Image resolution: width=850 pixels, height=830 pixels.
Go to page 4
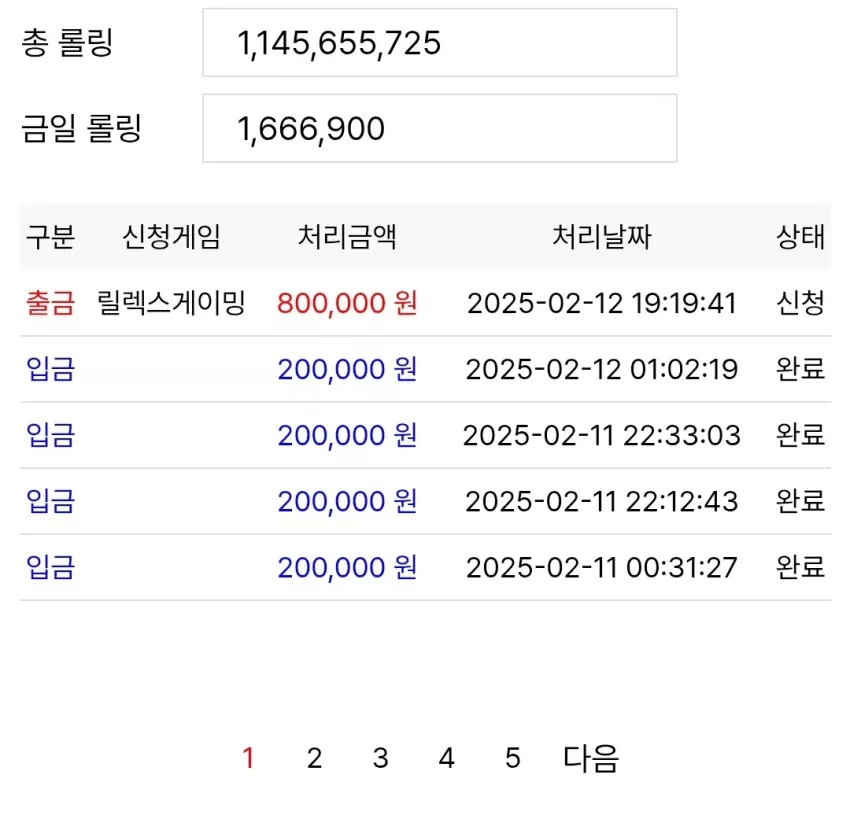(x=447, y=758)
